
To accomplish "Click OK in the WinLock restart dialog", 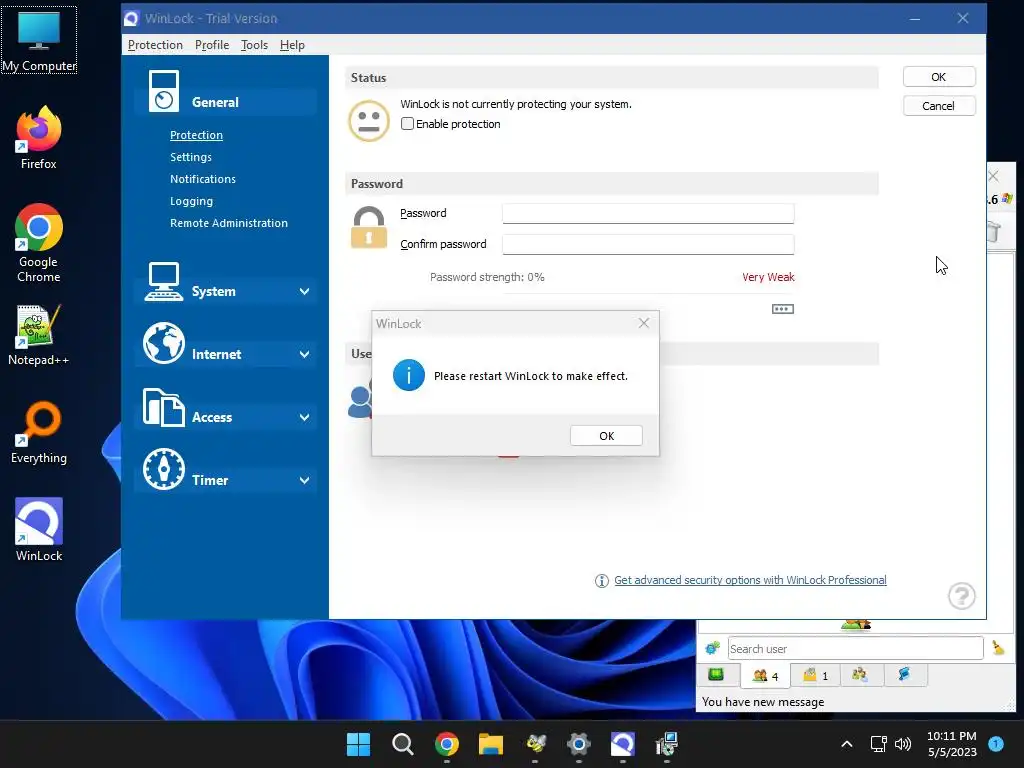I will point(606,436).
